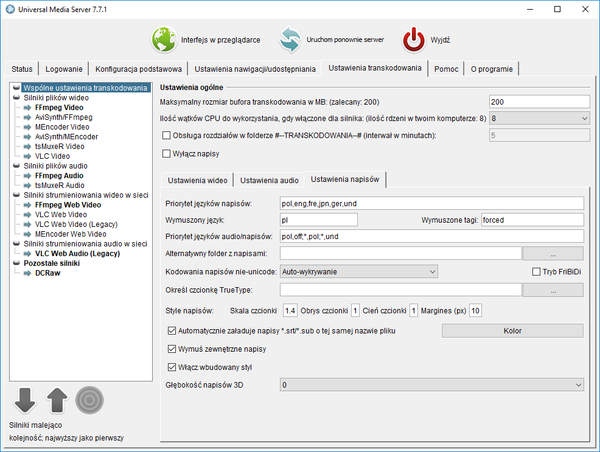Click the arrow icon beside FFmpeg Video
The width and height of the screenshot is (600, 452).
coord(27,108)
